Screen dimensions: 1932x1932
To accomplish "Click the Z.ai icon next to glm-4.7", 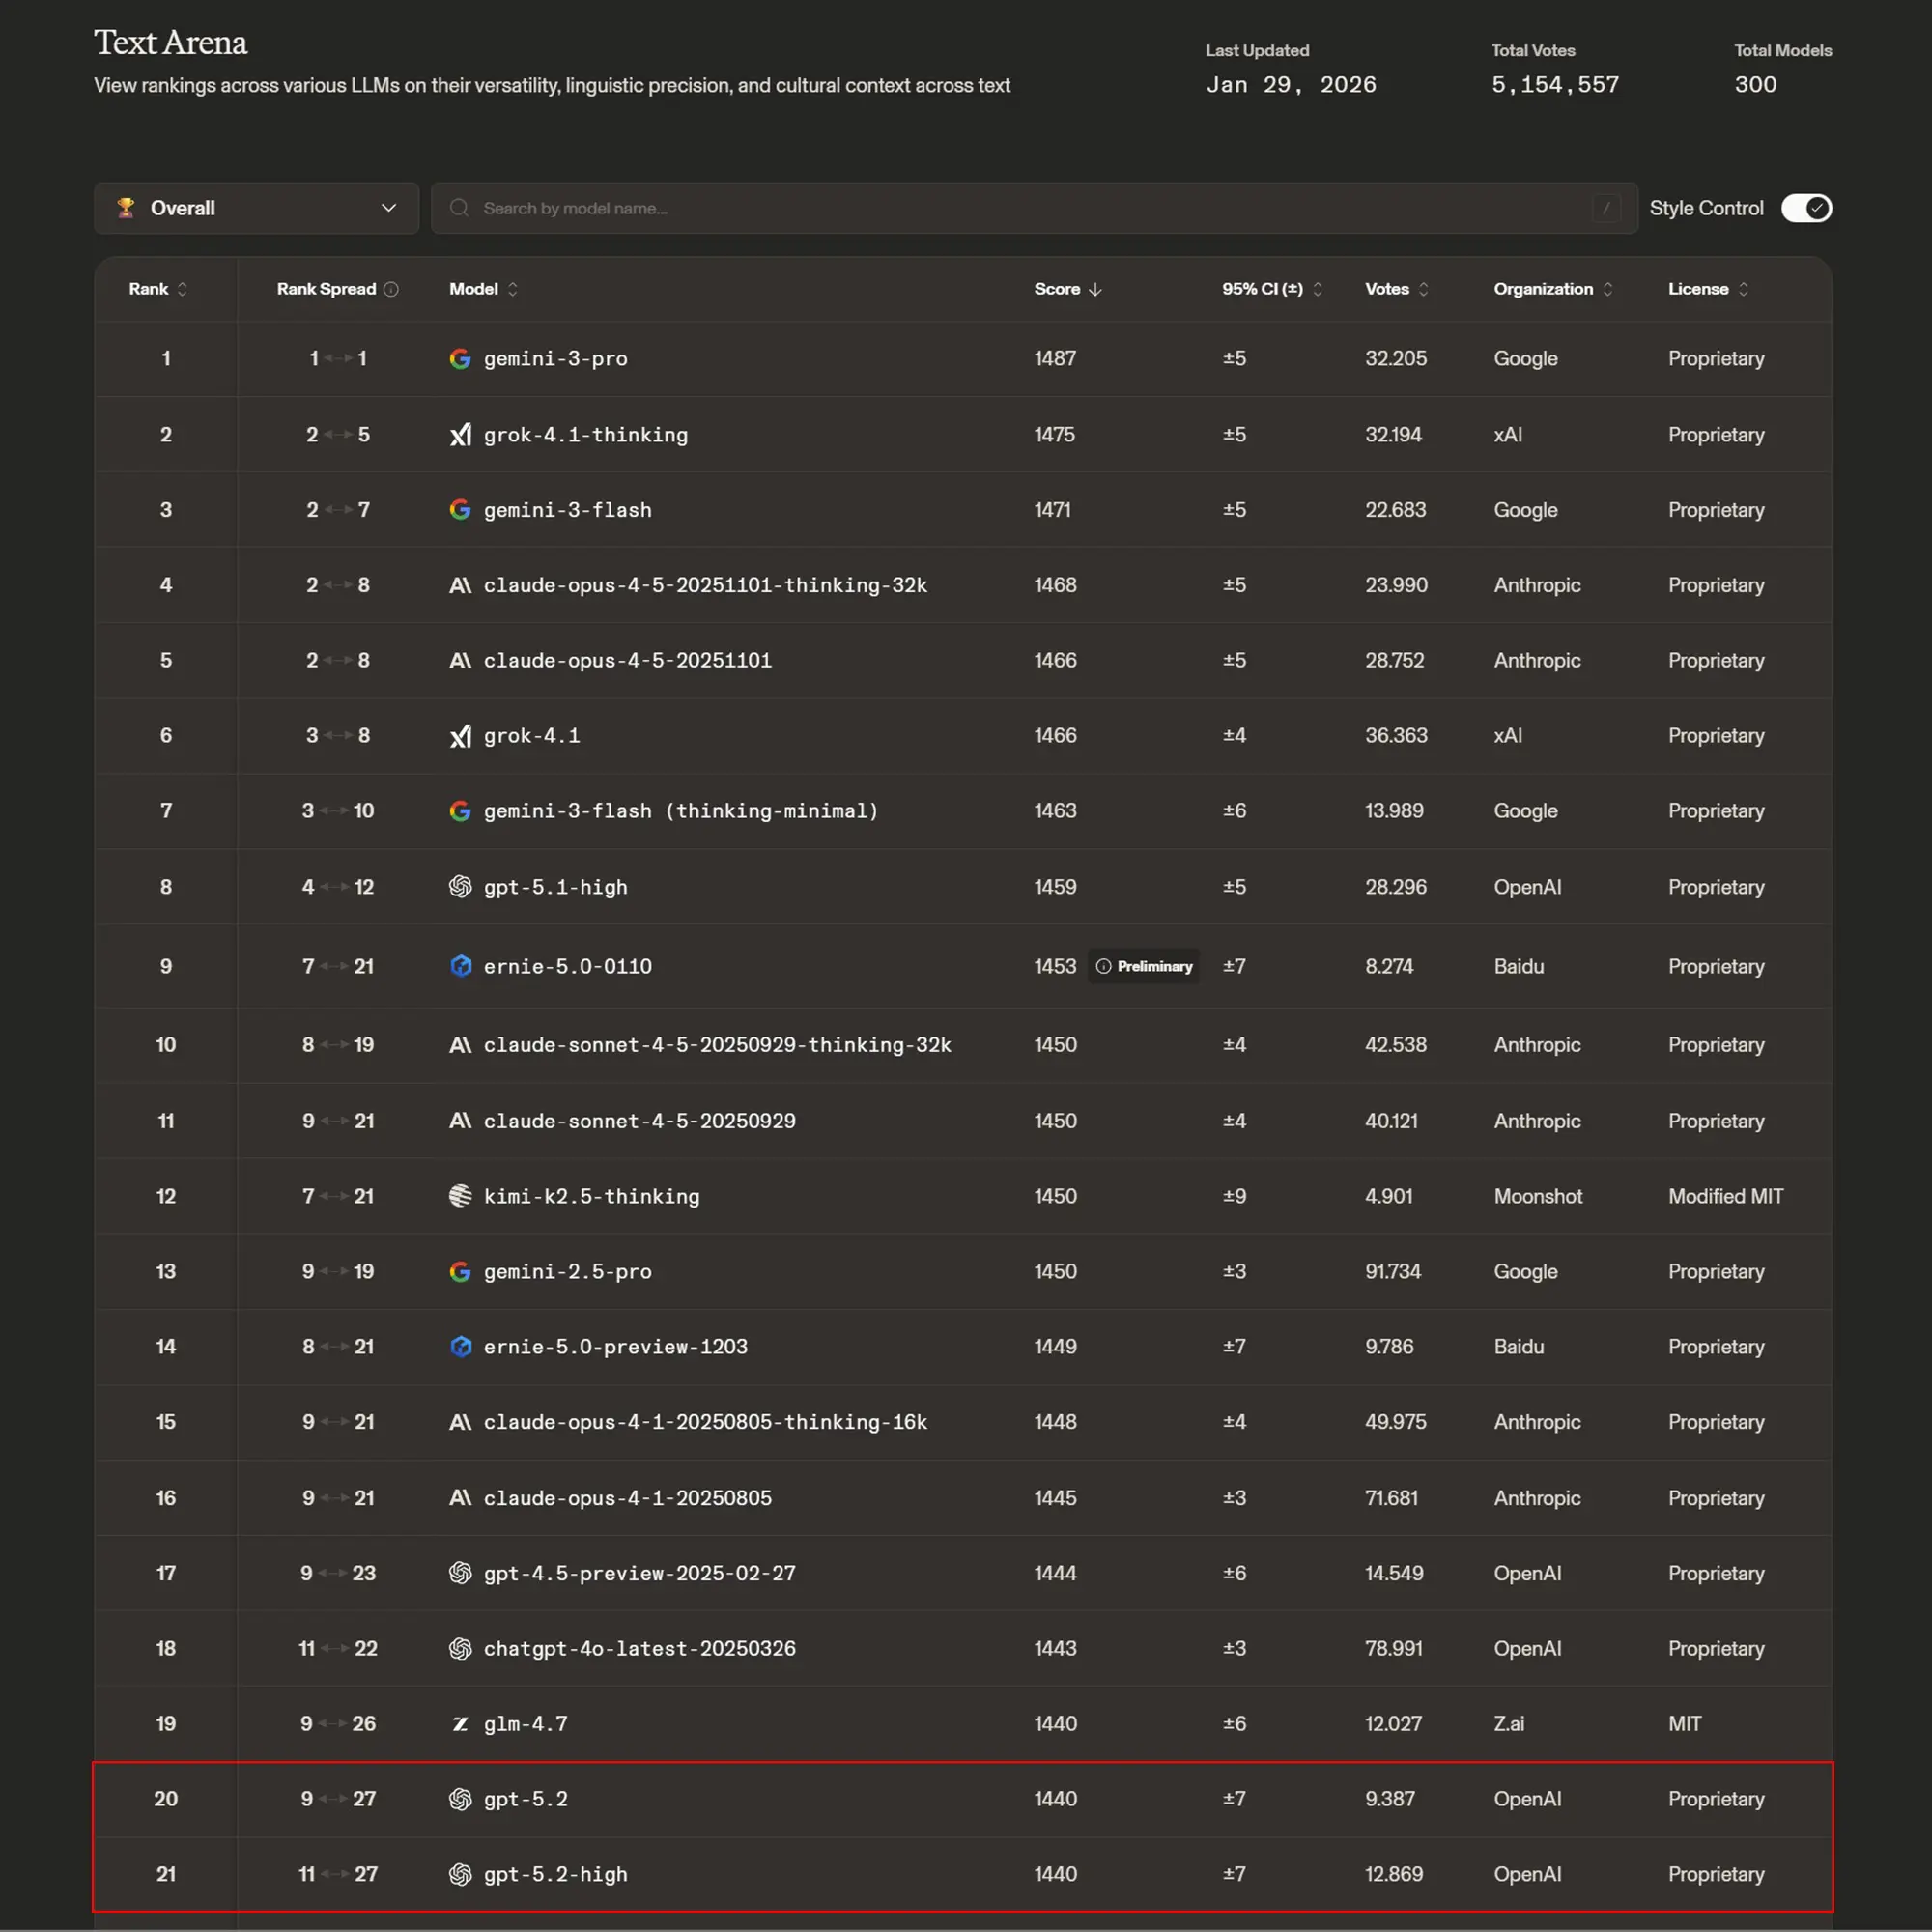I will point(460,1723).
